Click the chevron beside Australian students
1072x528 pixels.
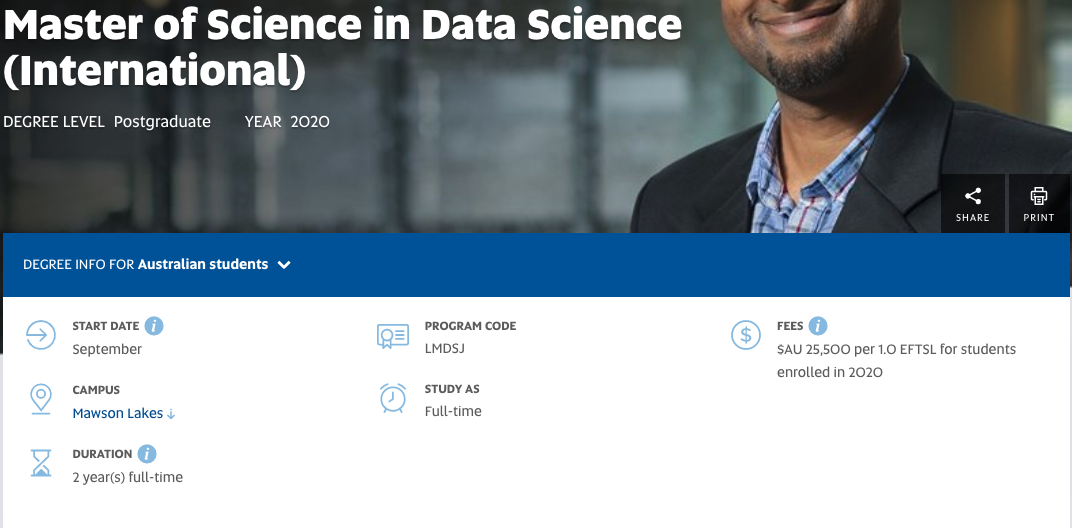(x=284, y=265)
